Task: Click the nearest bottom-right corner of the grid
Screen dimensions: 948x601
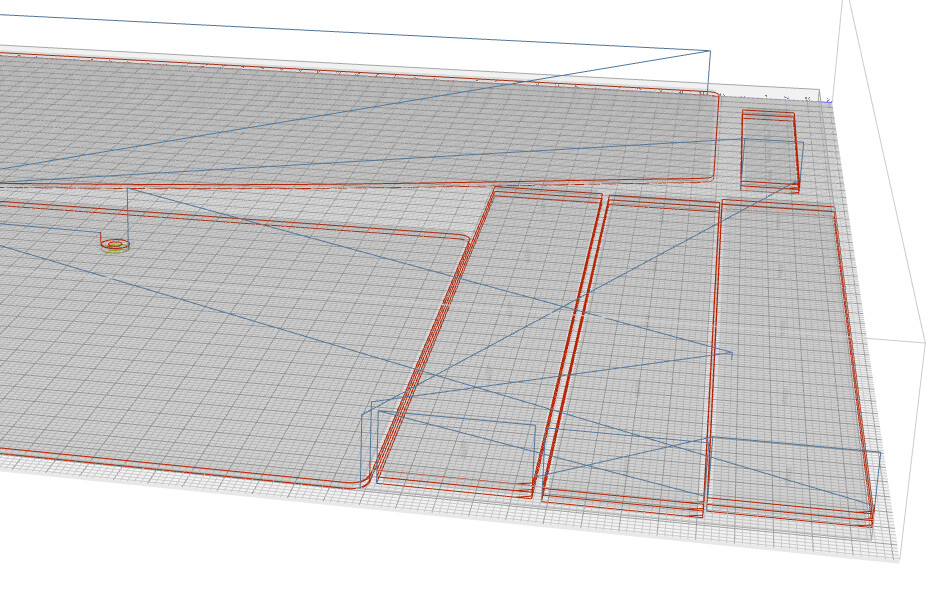Action: click(x=898, y=562)
